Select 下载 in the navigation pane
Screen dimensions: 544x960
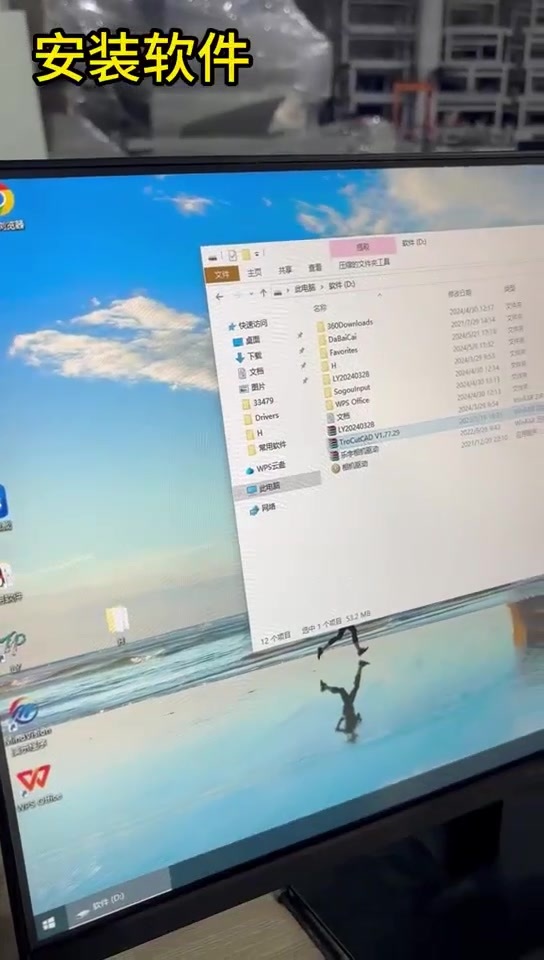[x=248, y=356]
